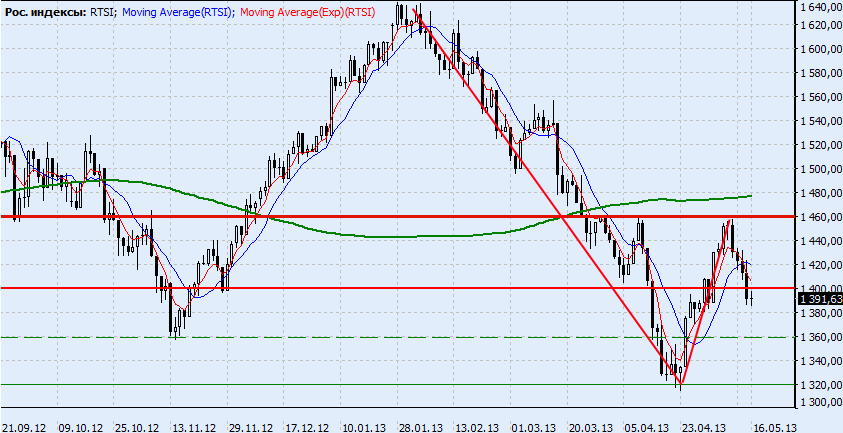
Task: Select the blue 'Moving Average(RTSI);' legend entry
Action: click(x=178, y=12)
